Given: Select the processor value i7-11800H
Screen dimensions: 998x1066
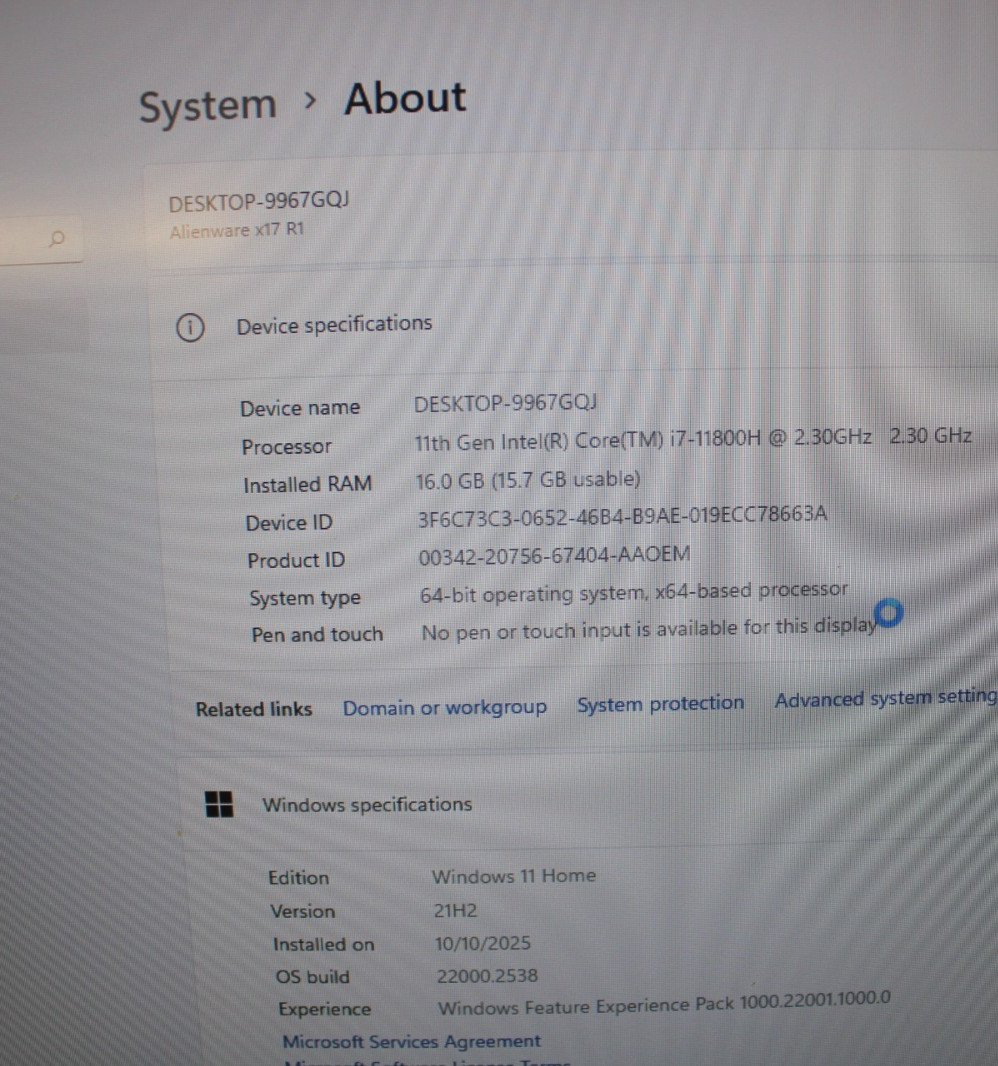Looking at the screenshot, I should click(x=693, y=439).
